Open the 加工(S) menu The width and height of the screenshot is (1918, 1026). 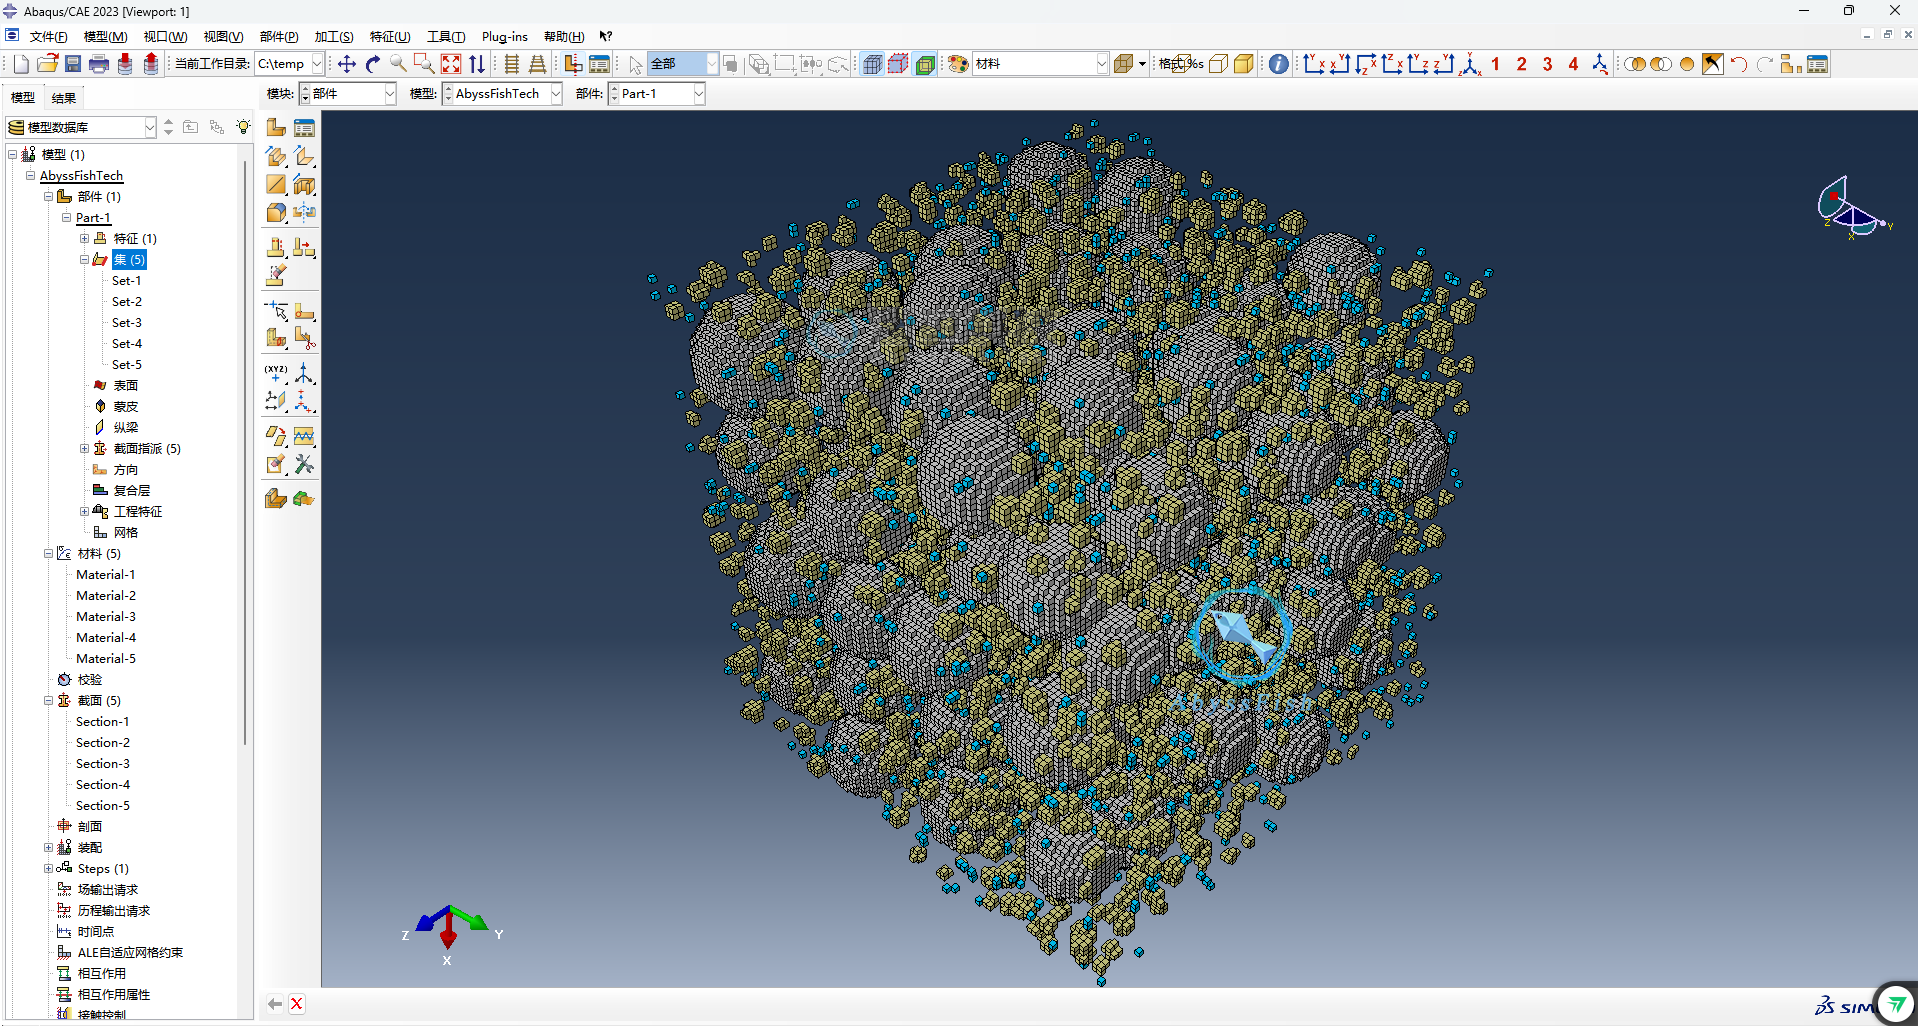[x=334, y=37]
